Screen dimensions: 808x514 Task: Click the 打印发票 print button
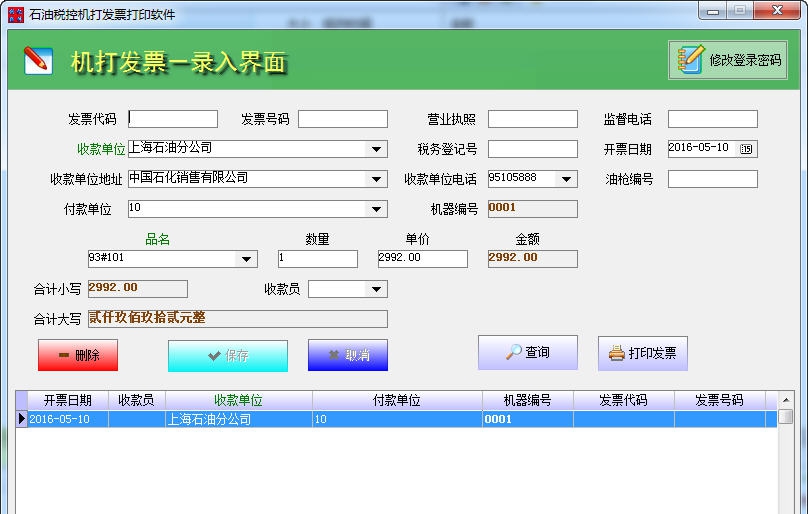coord(643,353)
